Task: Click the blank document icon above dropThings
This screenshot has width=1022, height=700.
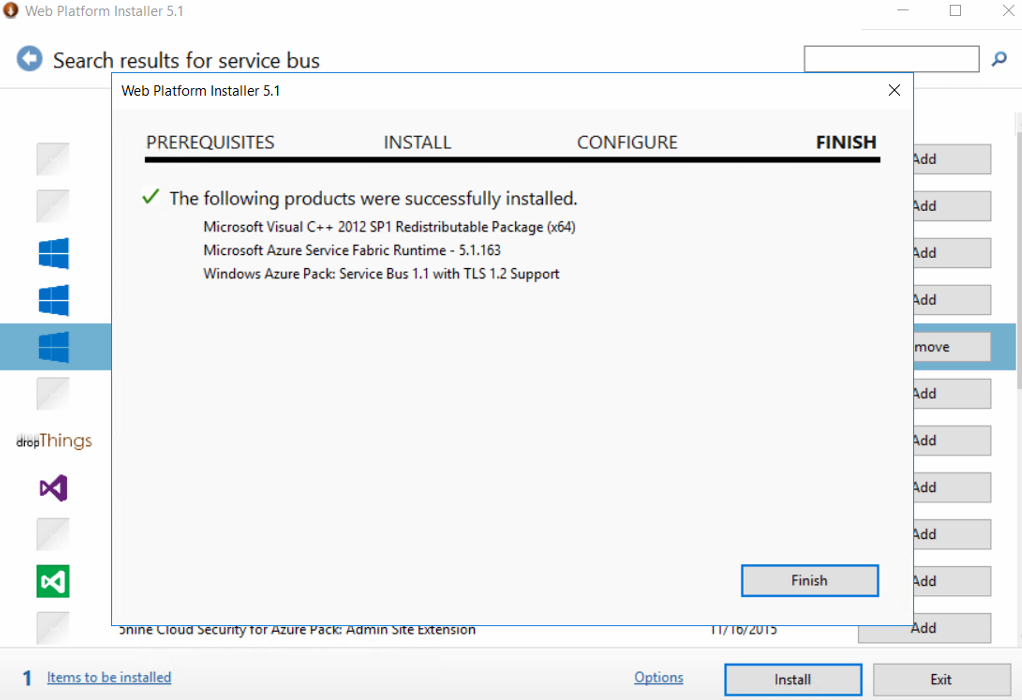Action: 52,393
